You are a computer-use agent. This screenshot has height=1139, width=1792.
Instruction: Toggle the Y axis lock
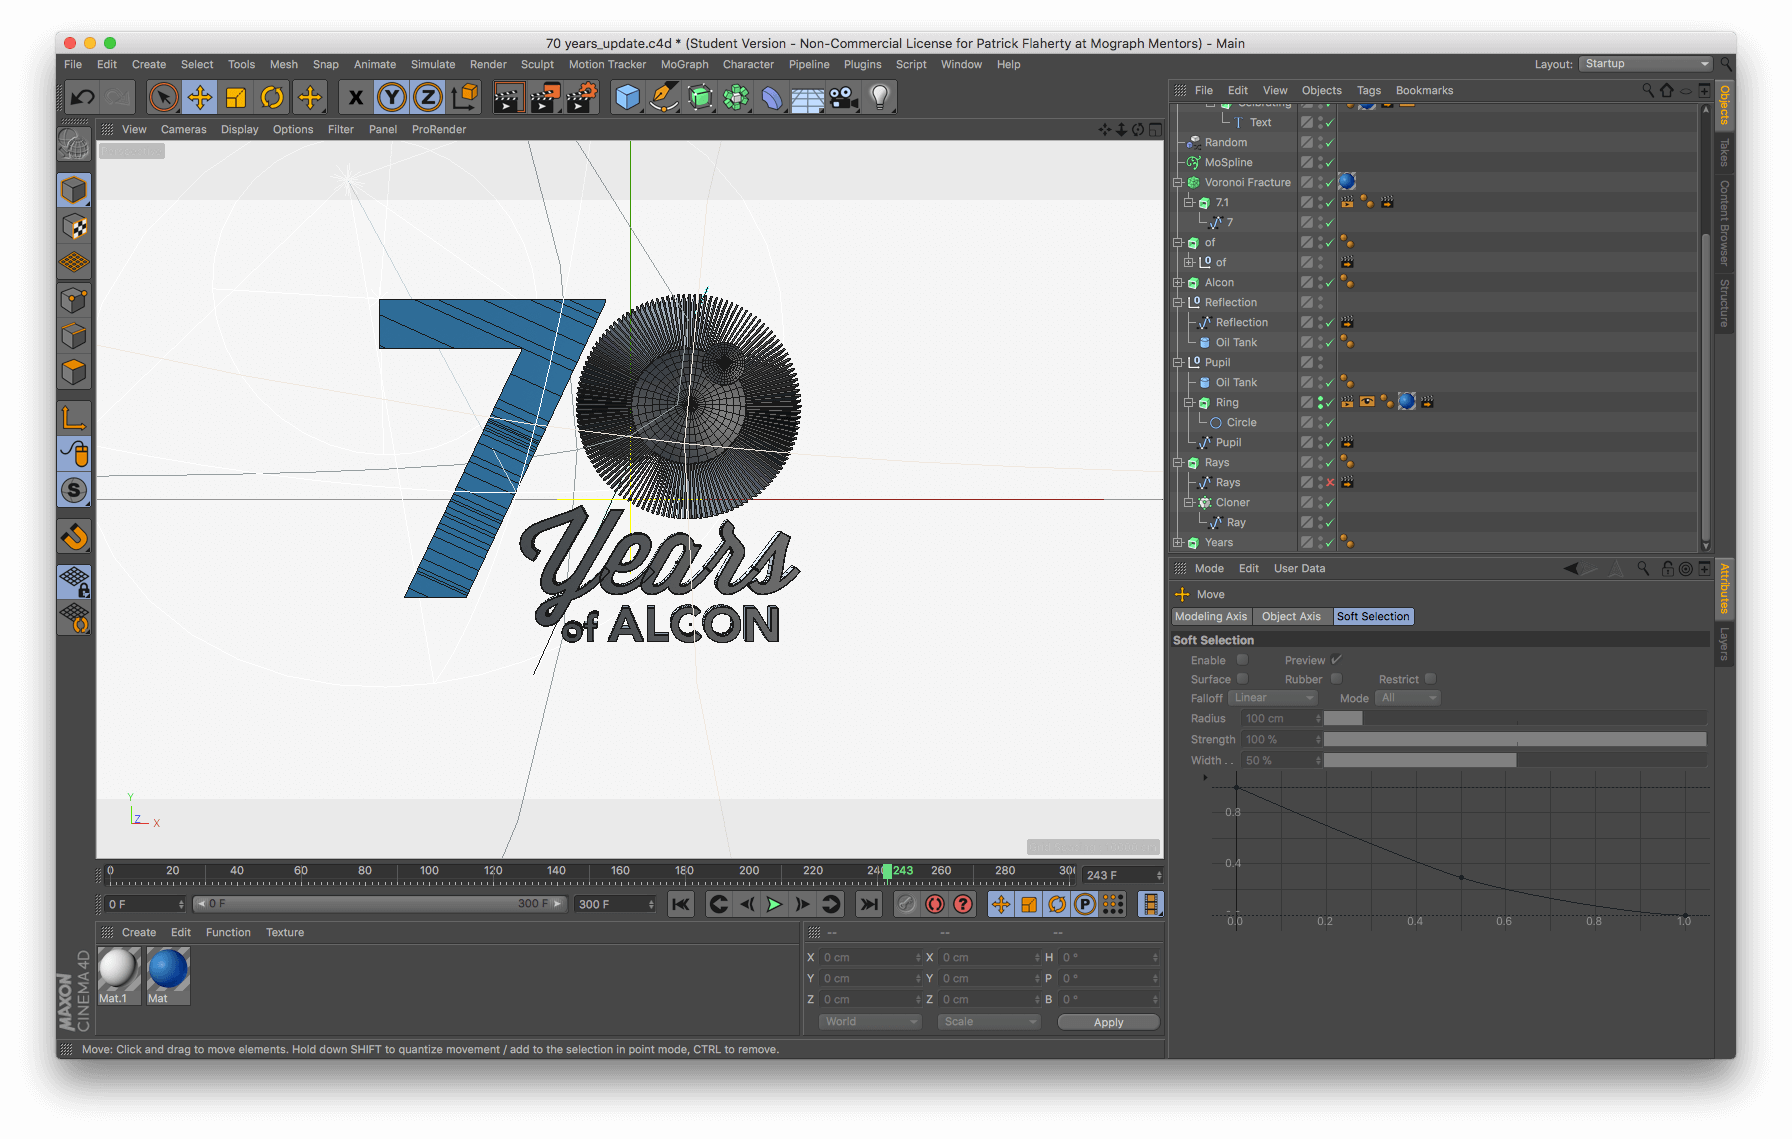[x=391, y=97]
